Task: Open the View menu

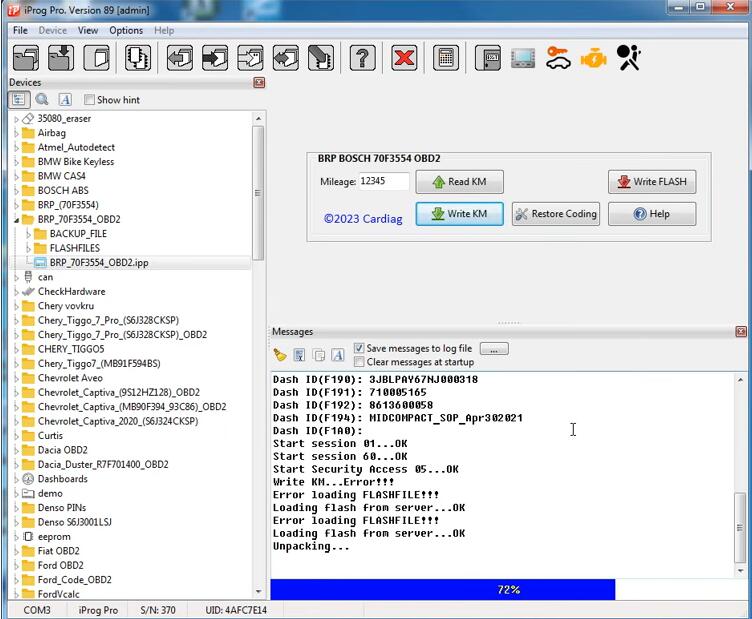Action: click(x=88, y=30)
